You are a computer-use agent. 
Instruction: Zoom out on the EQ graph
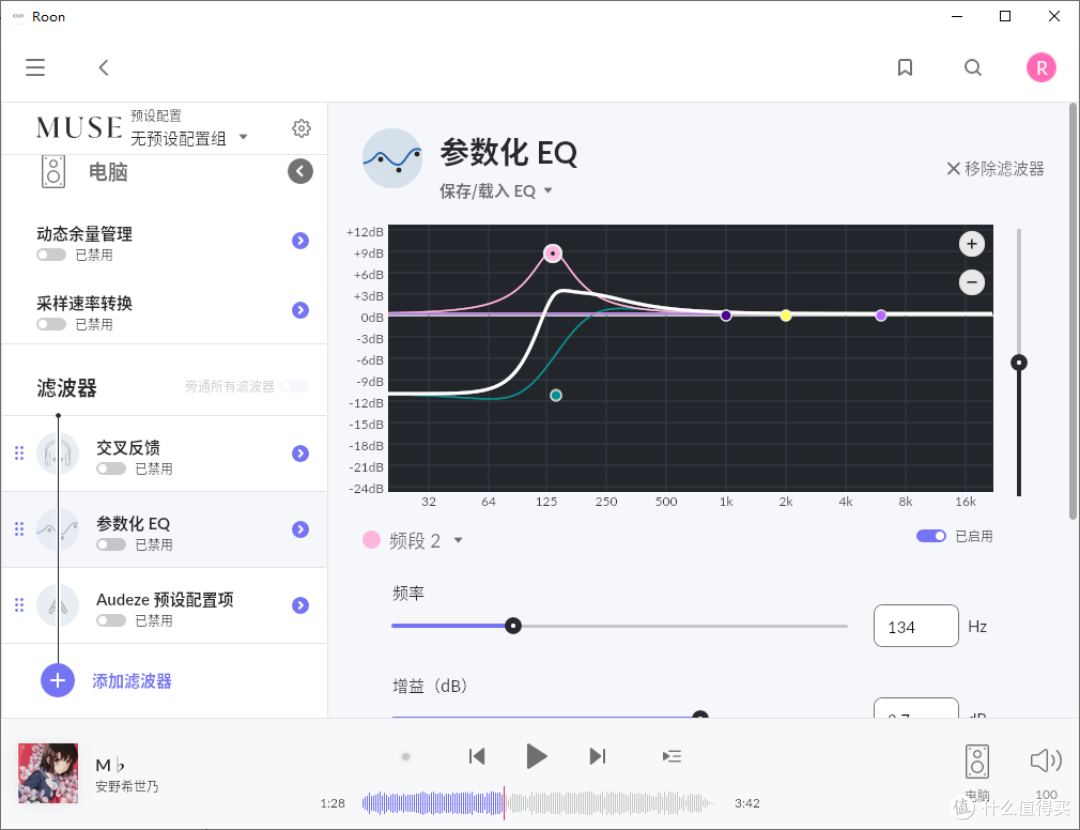971,282
